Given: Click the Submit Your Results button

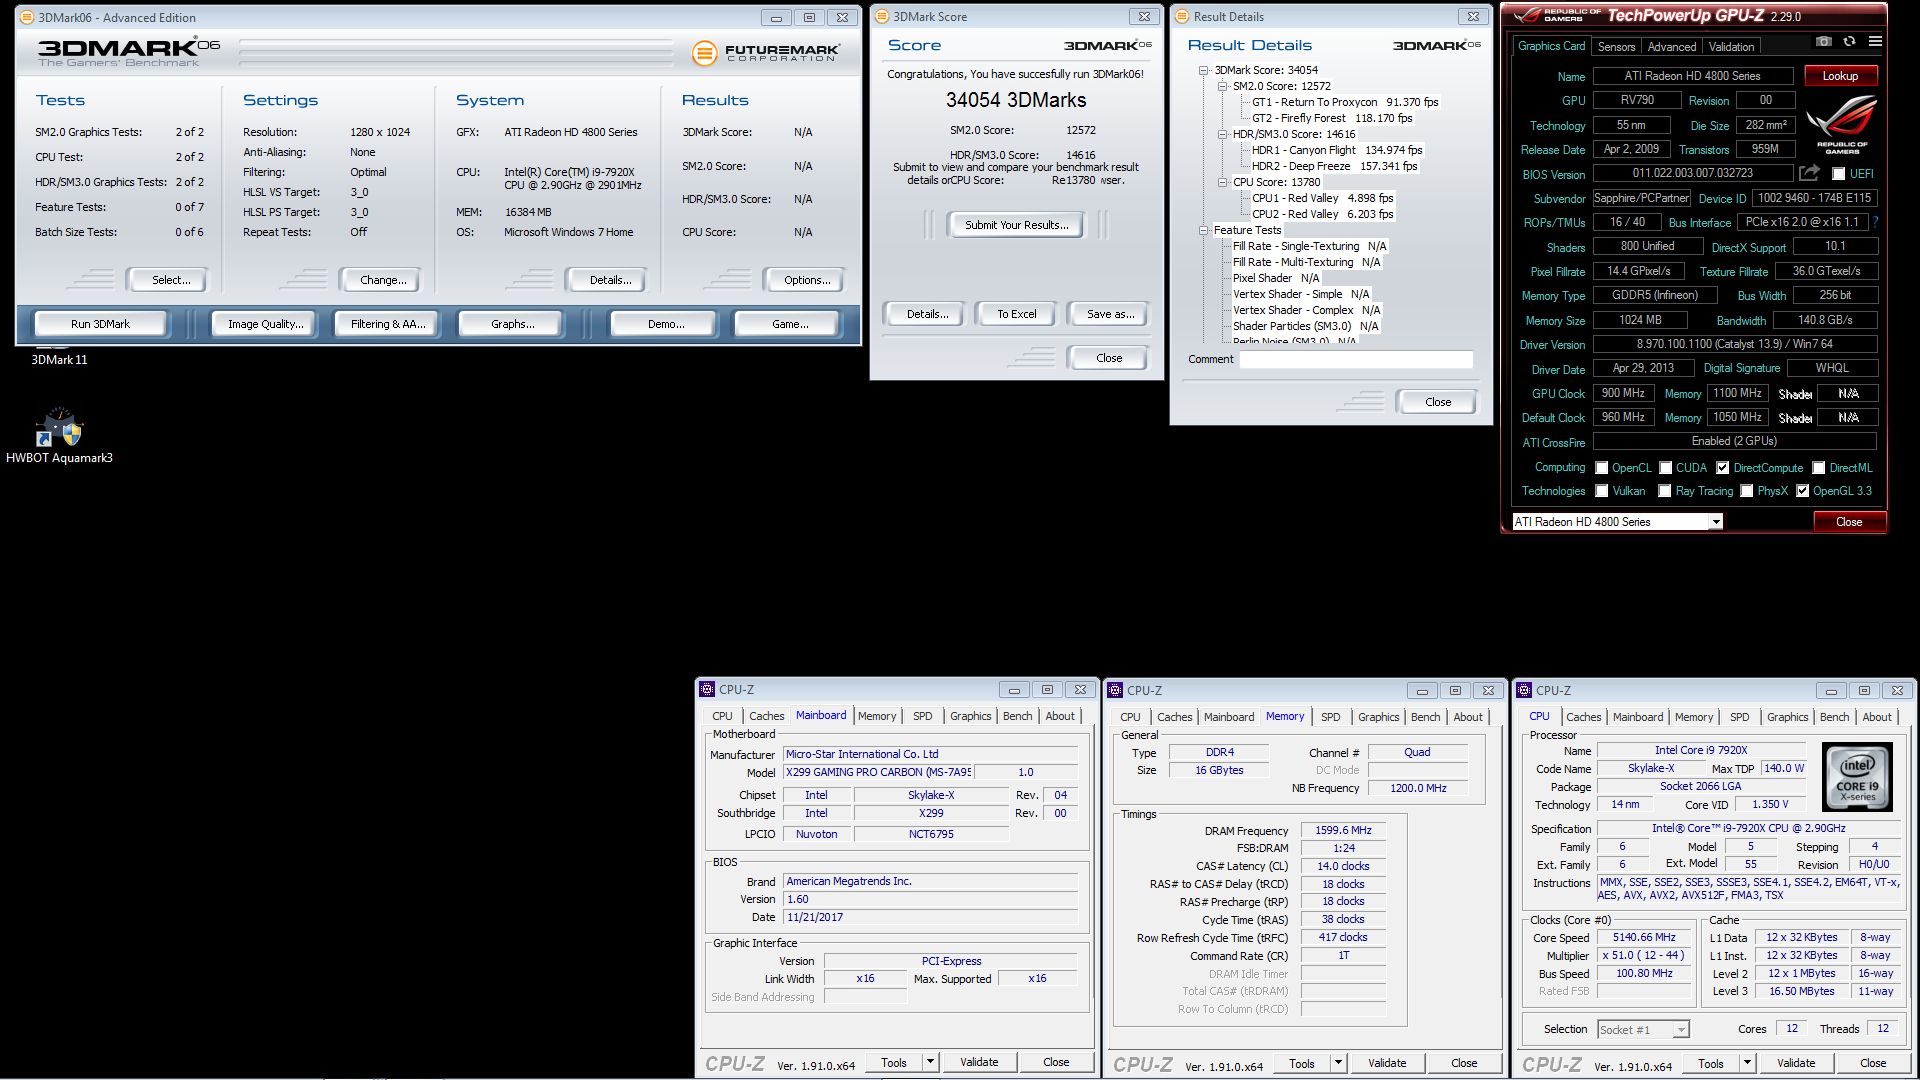Looking at the screenshot, I should (1017, 225).
